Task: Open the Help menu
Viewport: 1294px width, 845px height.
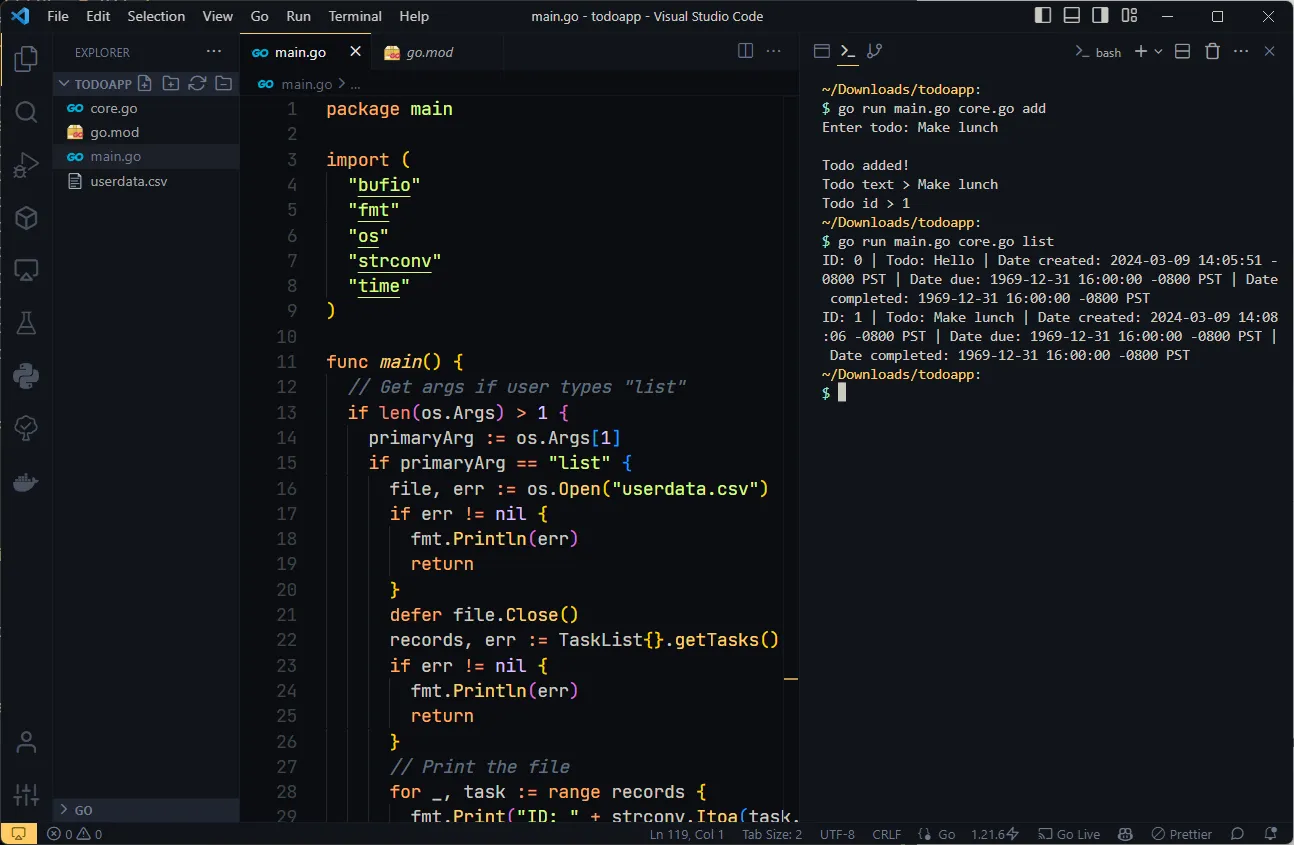Action: tap(414, 16)
